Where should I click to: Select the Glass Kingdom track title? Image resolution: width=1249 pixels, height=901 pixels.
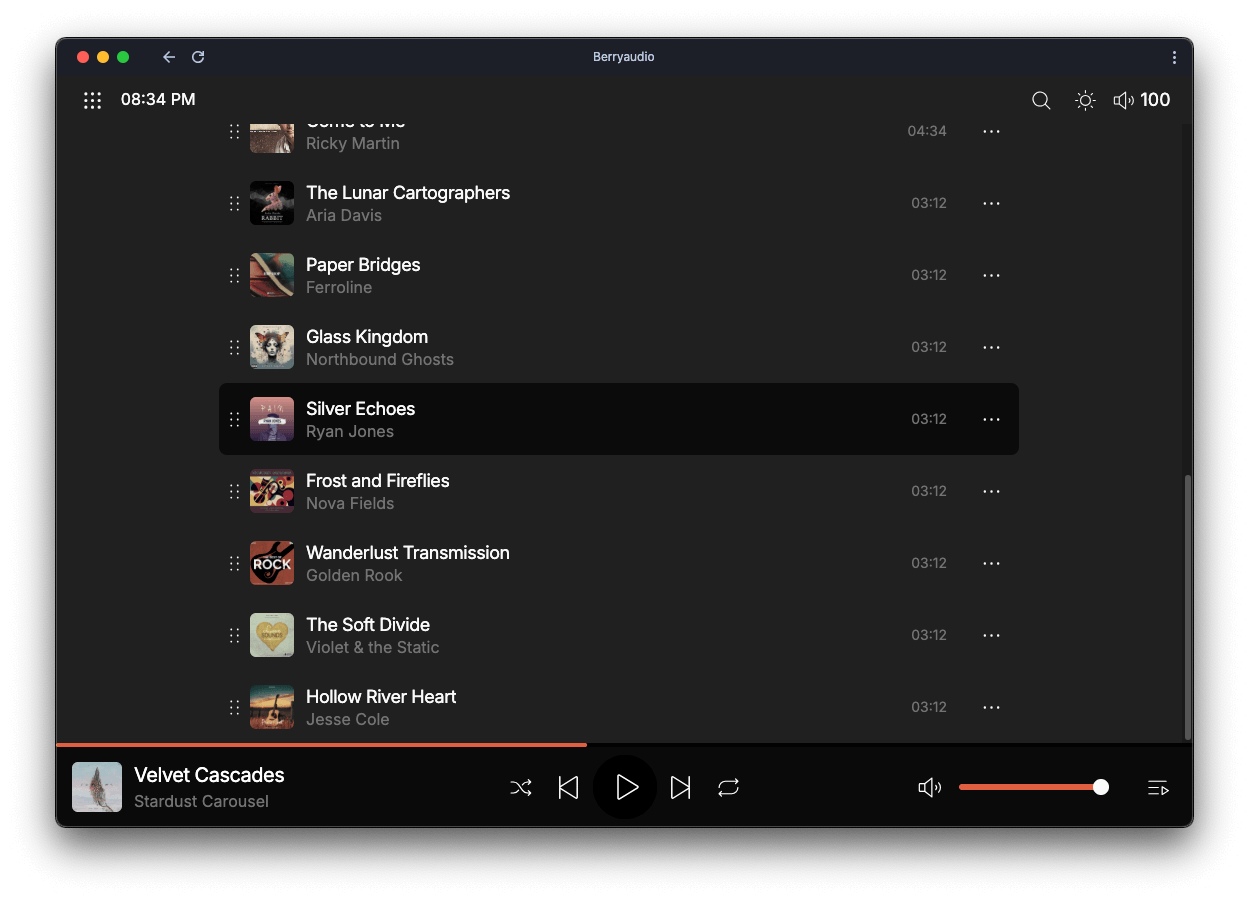tap(367, 337)
